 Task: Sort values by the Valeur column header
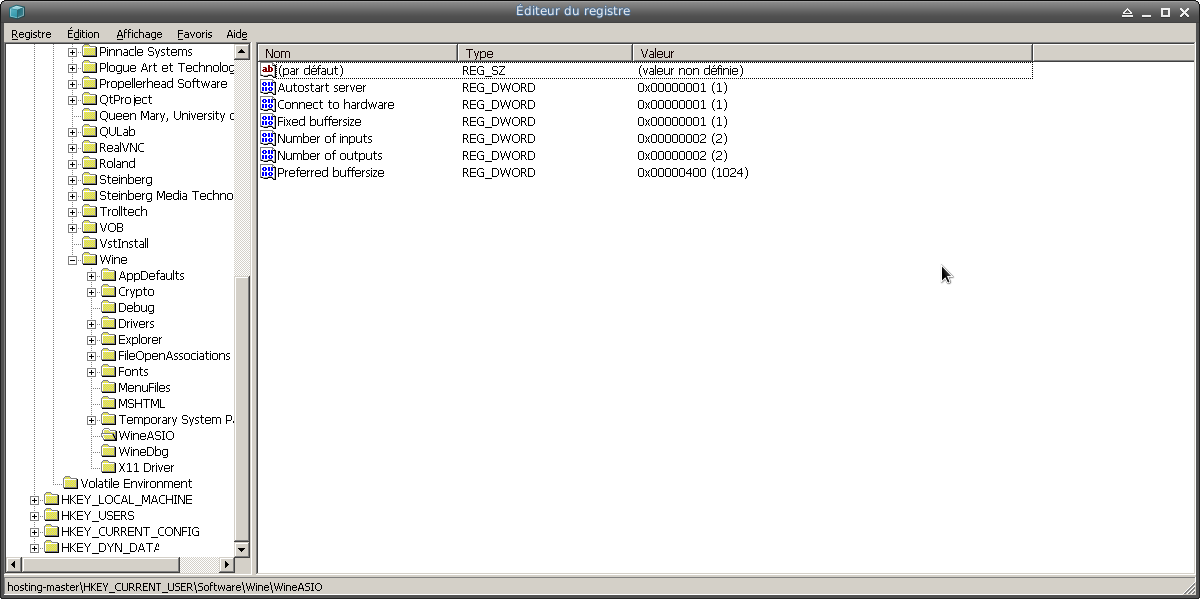(832, 53)
